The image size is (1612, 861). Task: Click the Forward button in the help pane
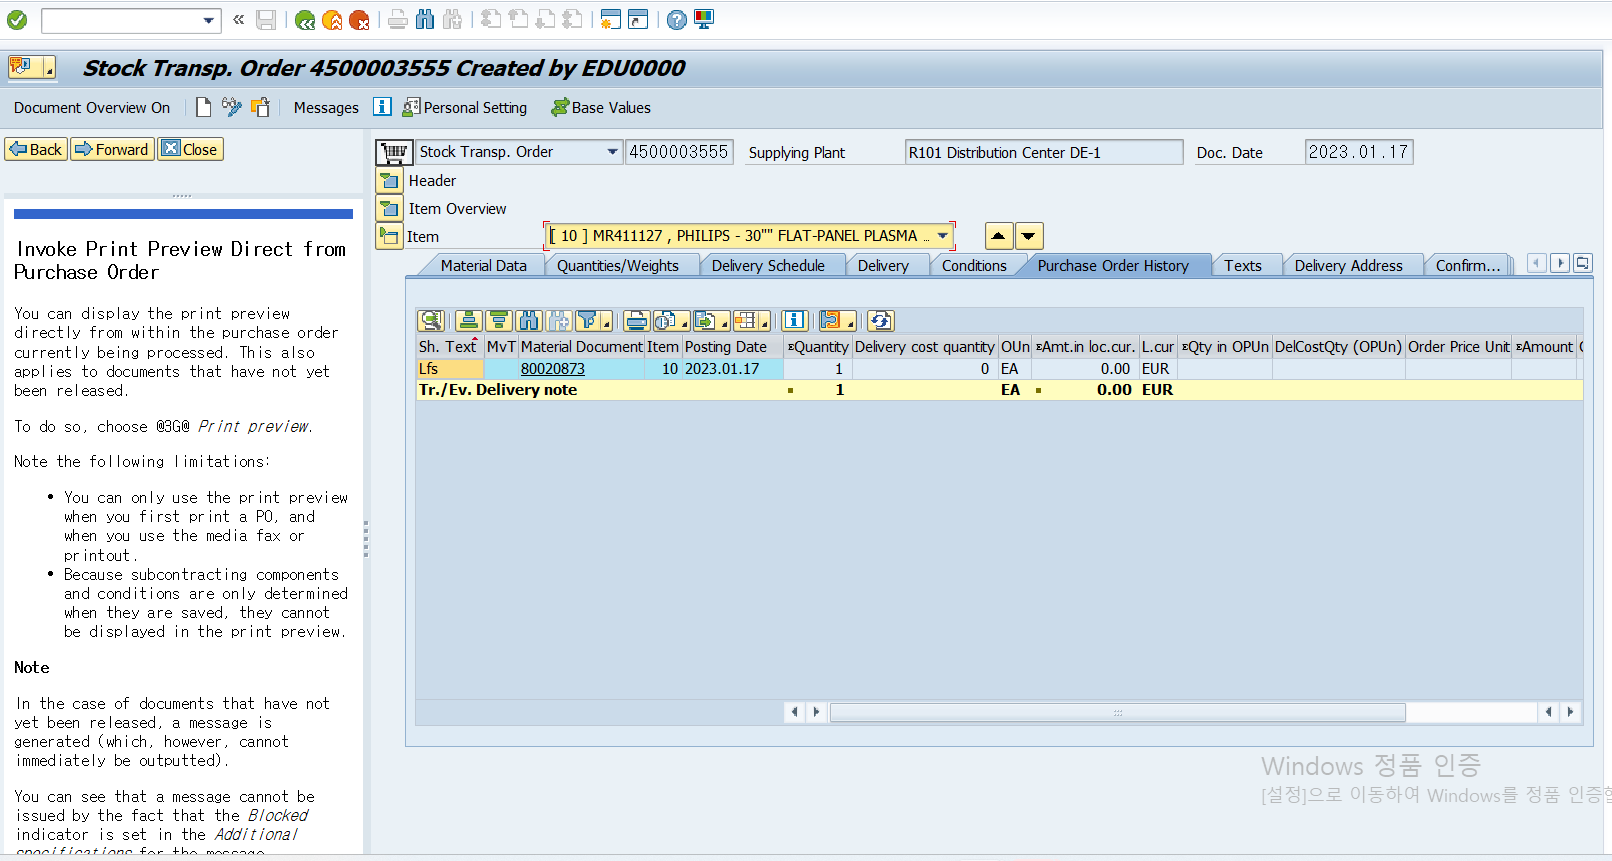coord(112,149)
